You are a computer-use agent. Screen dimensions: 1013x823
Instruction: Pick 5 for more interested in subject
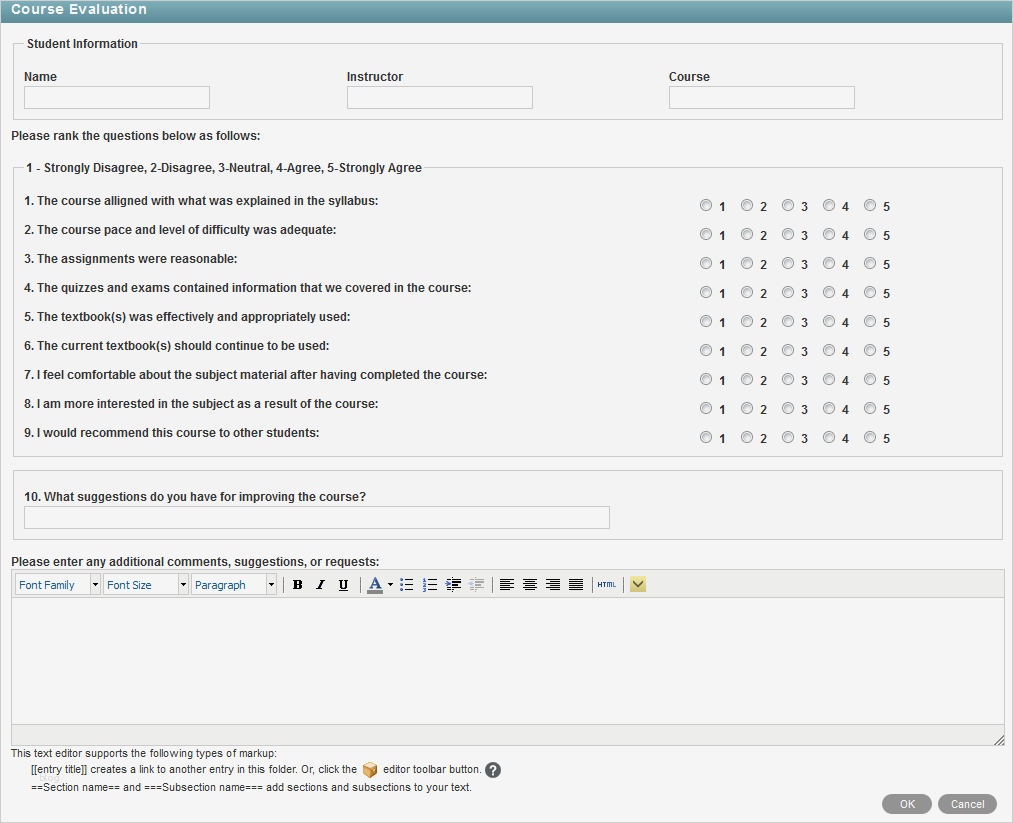click(870, 409)
